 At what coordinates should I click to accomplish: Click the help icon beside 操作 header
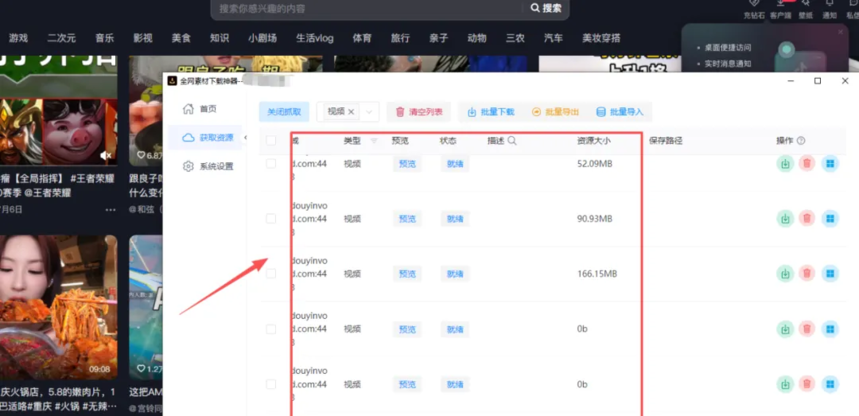[801, 141]
